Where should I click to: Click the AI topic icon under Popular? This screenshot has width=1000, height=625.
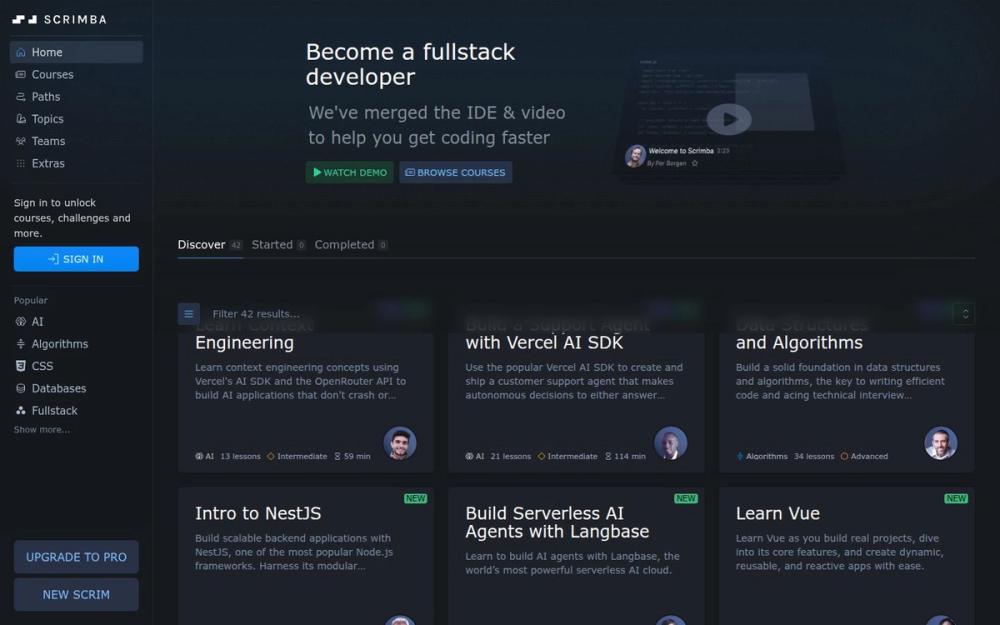click(21, 322)
